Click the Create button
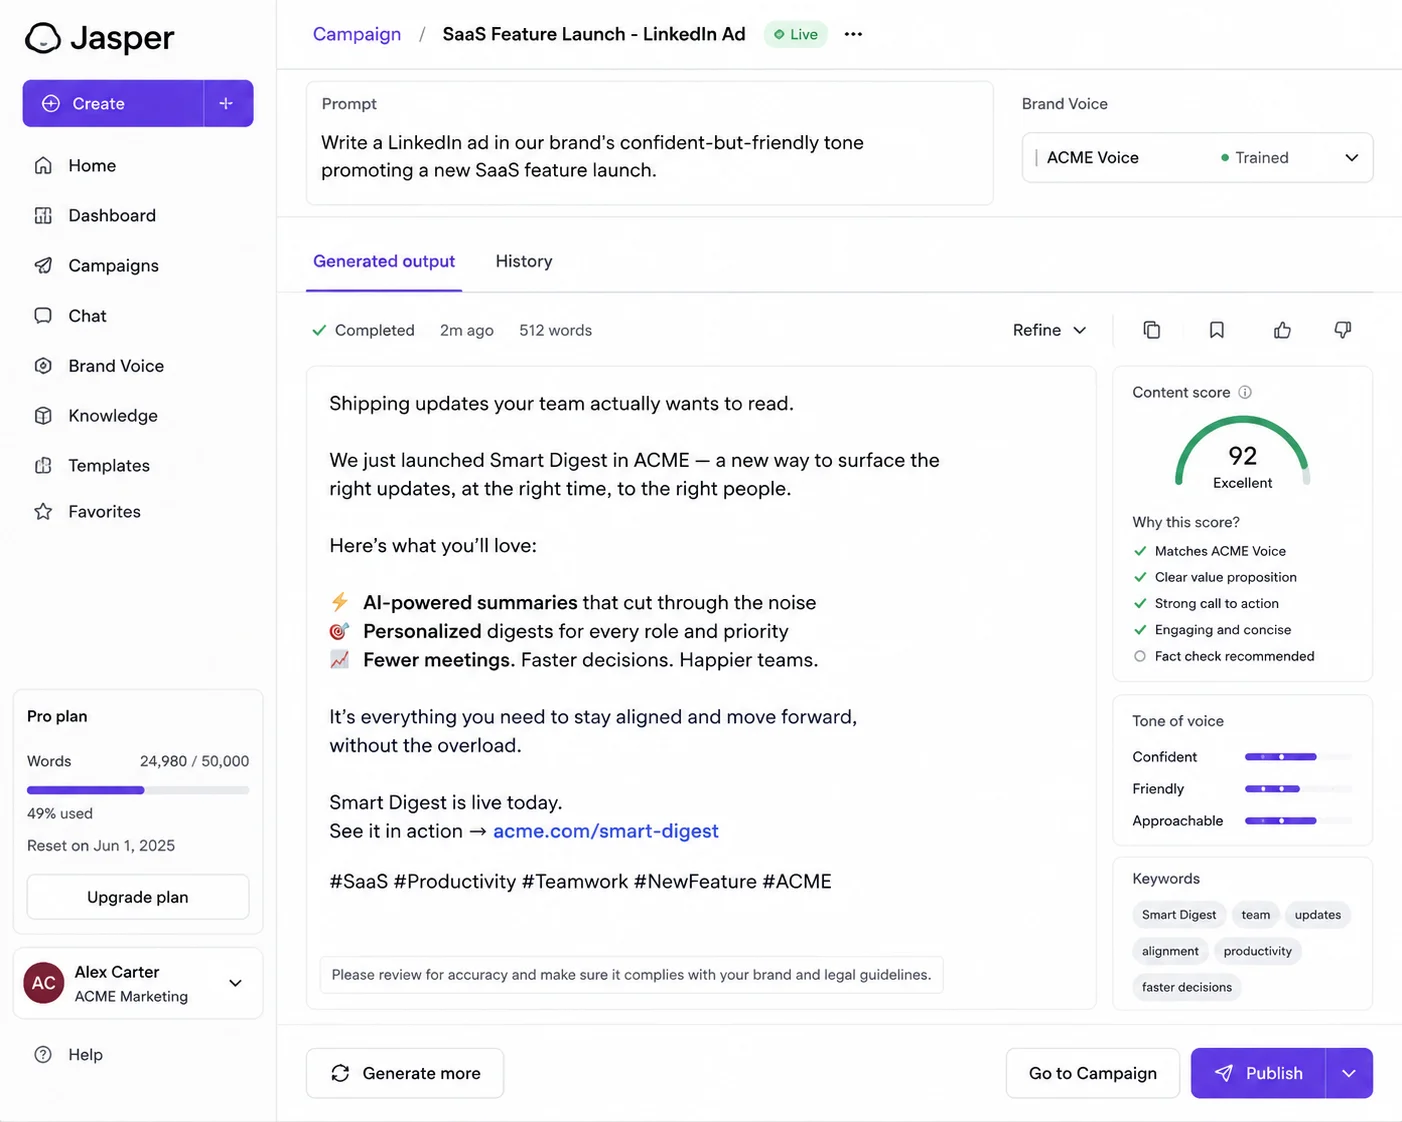Viewport: 1402px width, 1122px height. click(113, 103)
